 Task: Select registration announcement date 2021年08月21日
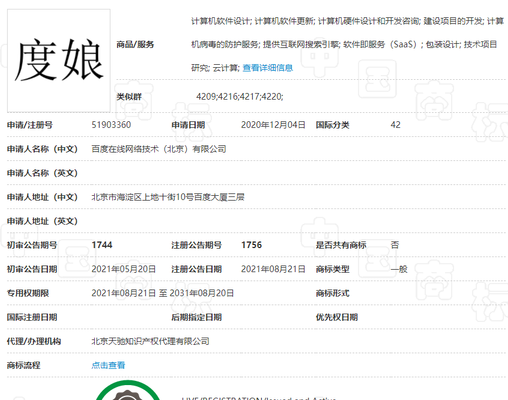273,269
